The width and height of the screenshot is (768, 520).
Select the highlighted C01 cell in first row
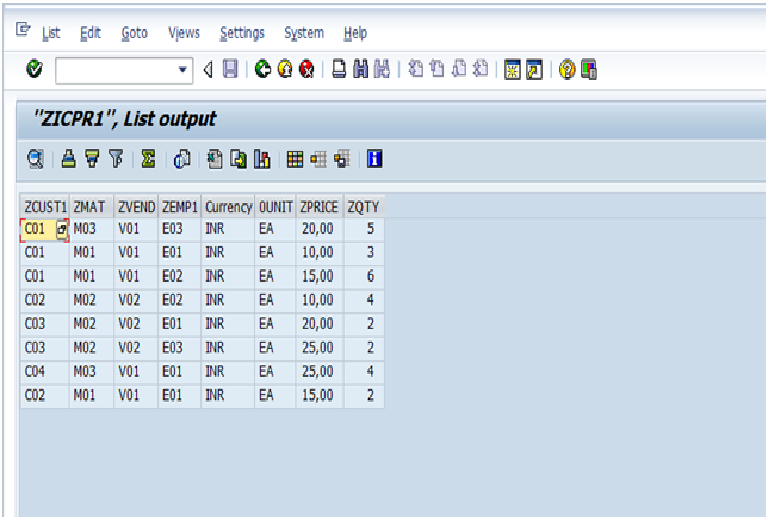45,230
